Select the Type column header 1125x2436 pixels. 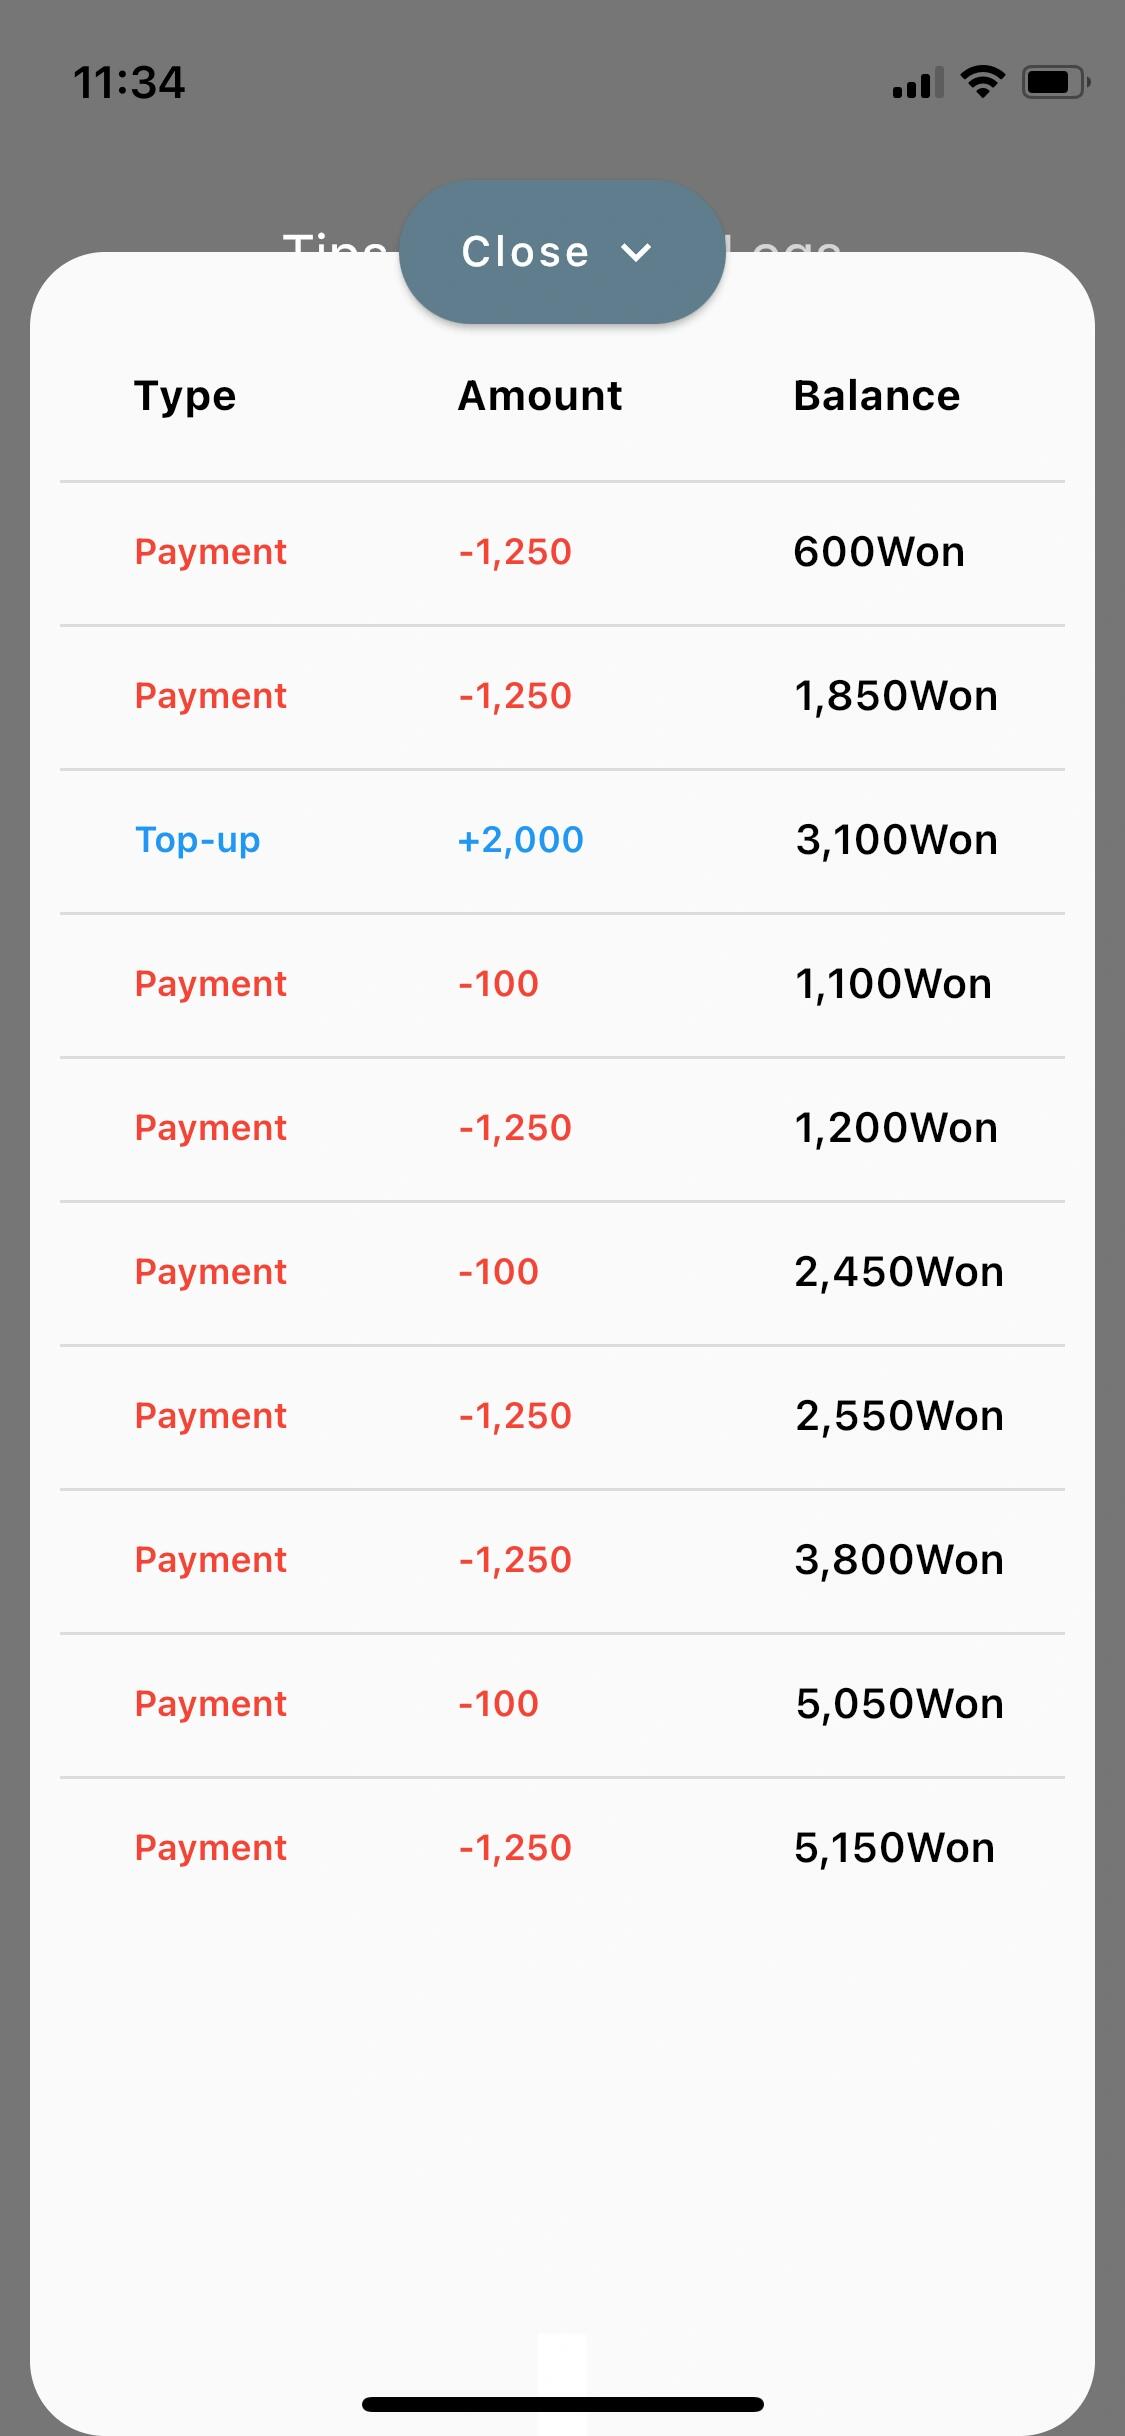pos(185,396)
